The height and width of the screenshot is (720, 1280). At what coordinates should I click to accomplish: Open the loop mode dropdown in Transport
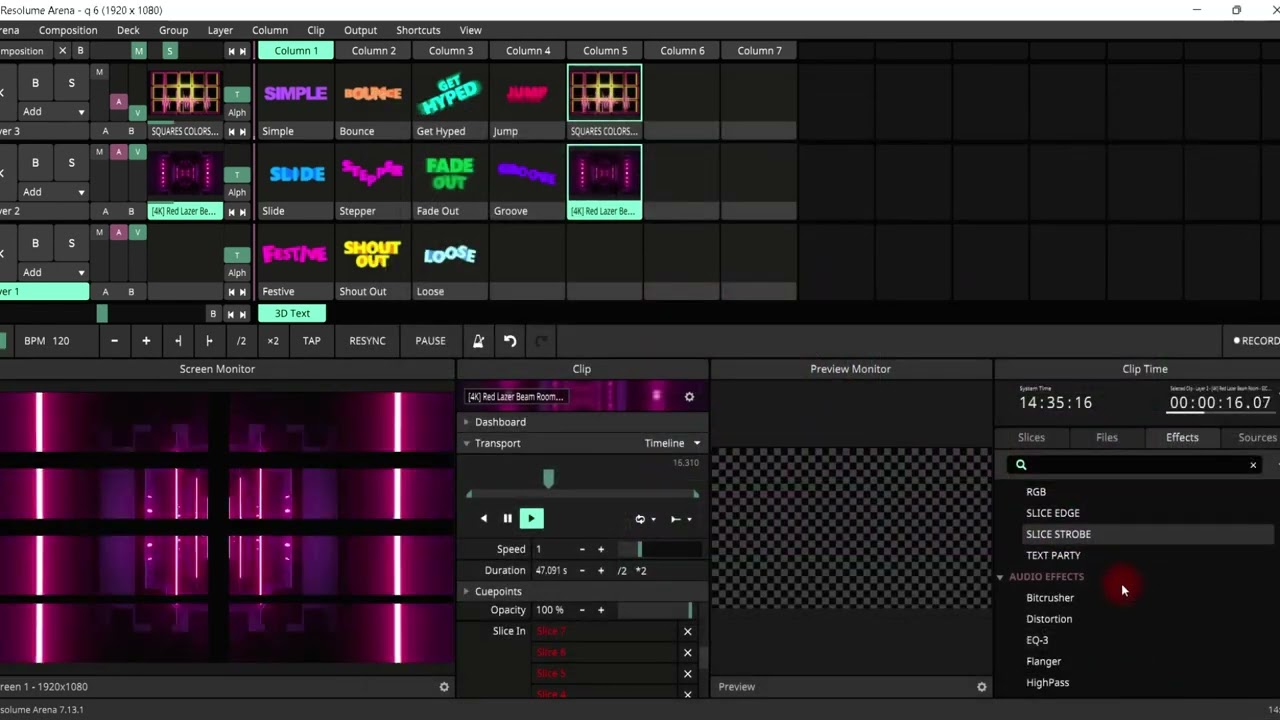(x=645, y=519)
